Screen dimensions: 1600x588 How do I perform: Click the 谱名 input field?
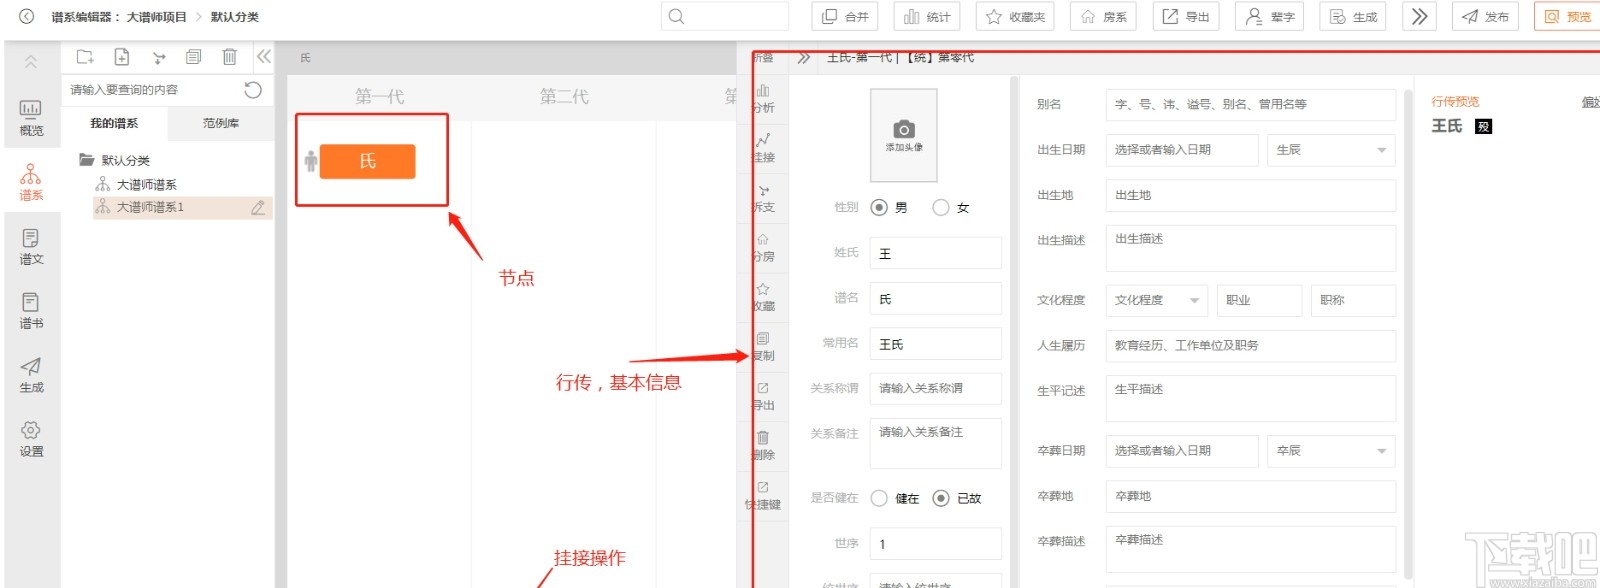click(935, 298)
